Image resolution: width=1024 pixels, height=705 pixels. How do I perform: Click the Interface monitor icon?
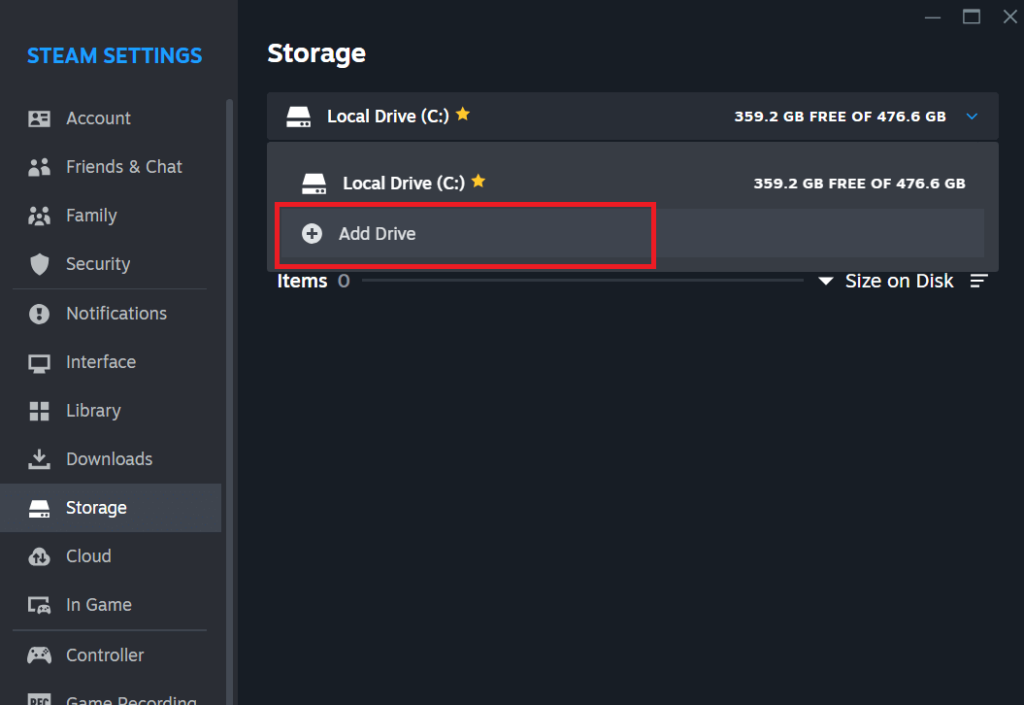(x=39, y=363)
